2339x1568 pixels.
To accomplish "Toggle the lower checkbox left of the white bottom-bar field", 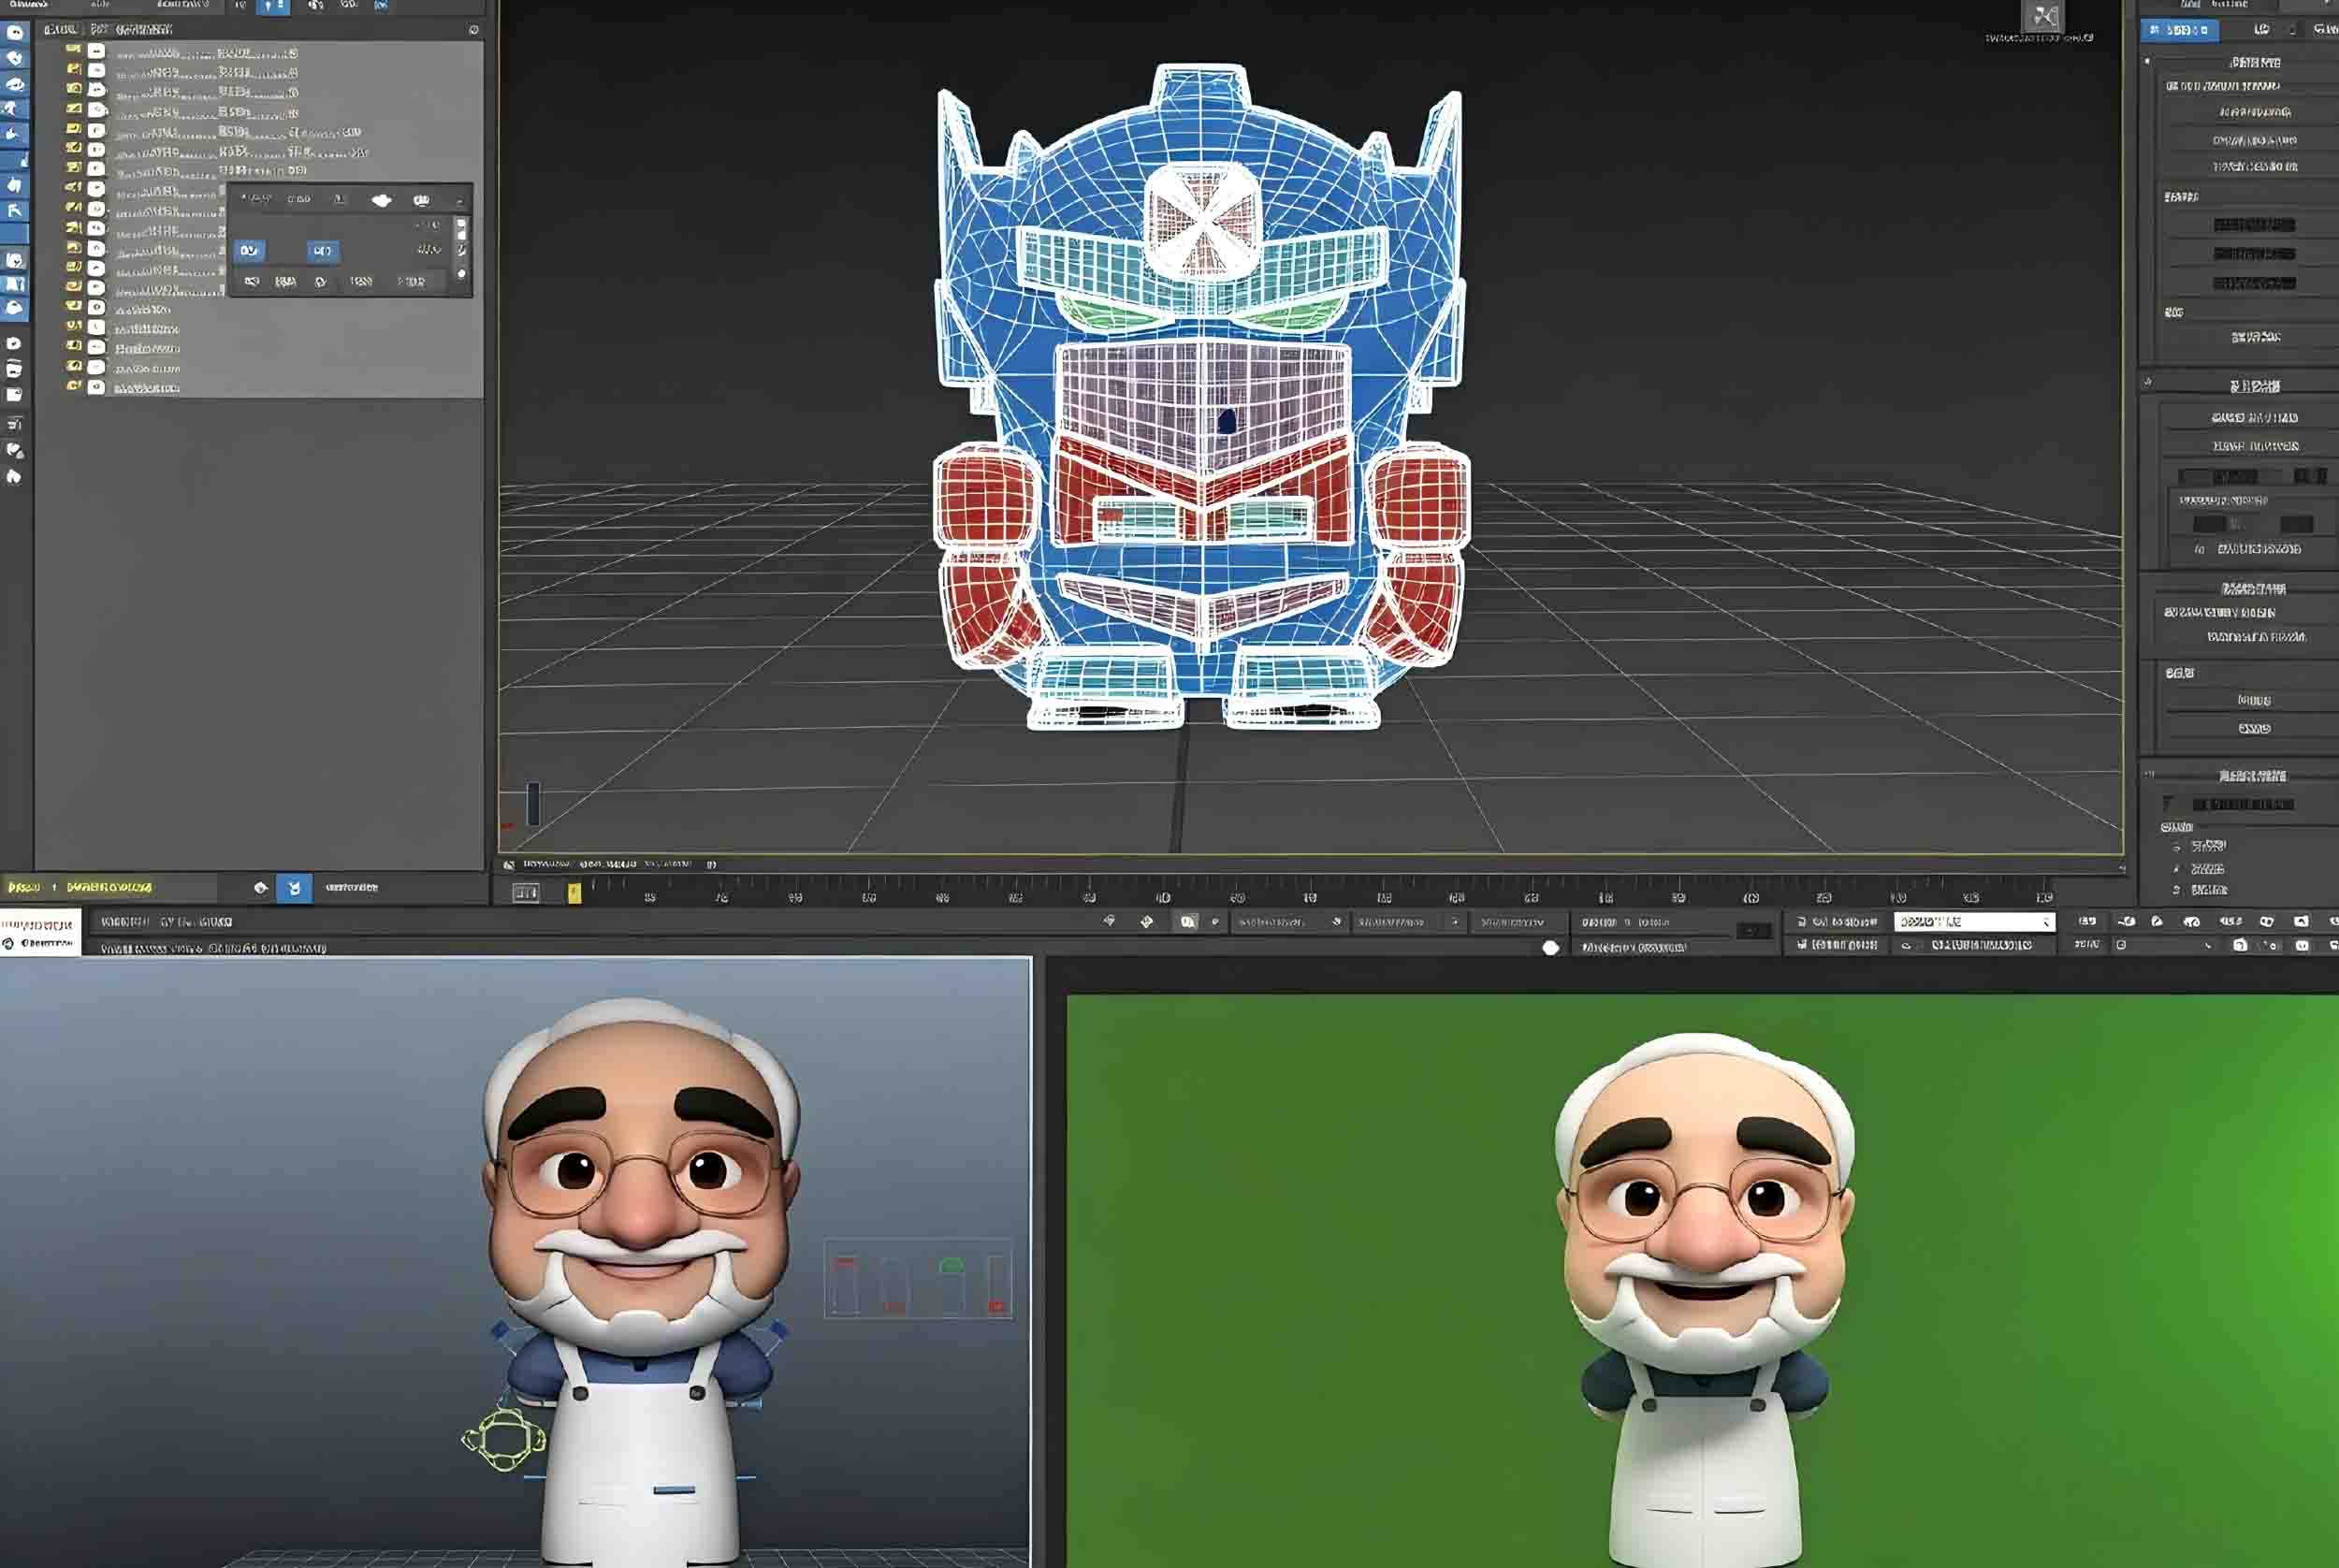I will click(x=1801, y=944).
